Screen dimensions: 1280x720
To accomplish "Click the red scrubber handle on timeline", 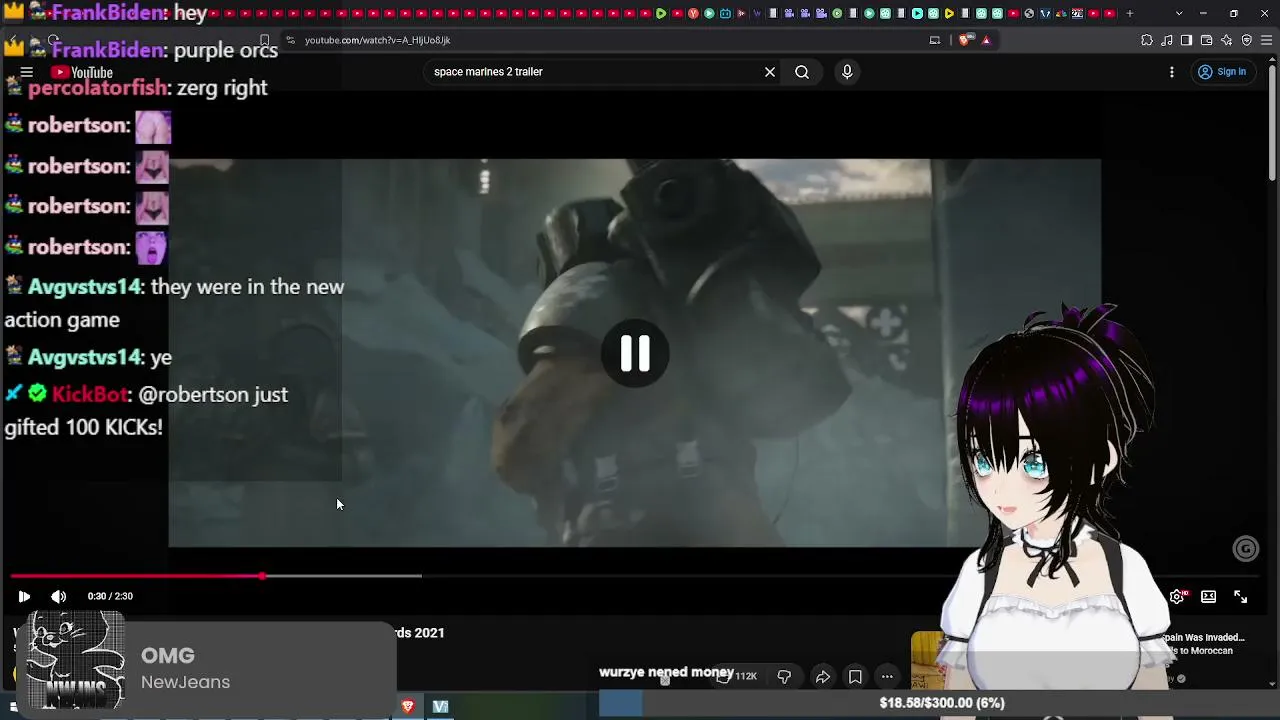I will click(262, 576).
